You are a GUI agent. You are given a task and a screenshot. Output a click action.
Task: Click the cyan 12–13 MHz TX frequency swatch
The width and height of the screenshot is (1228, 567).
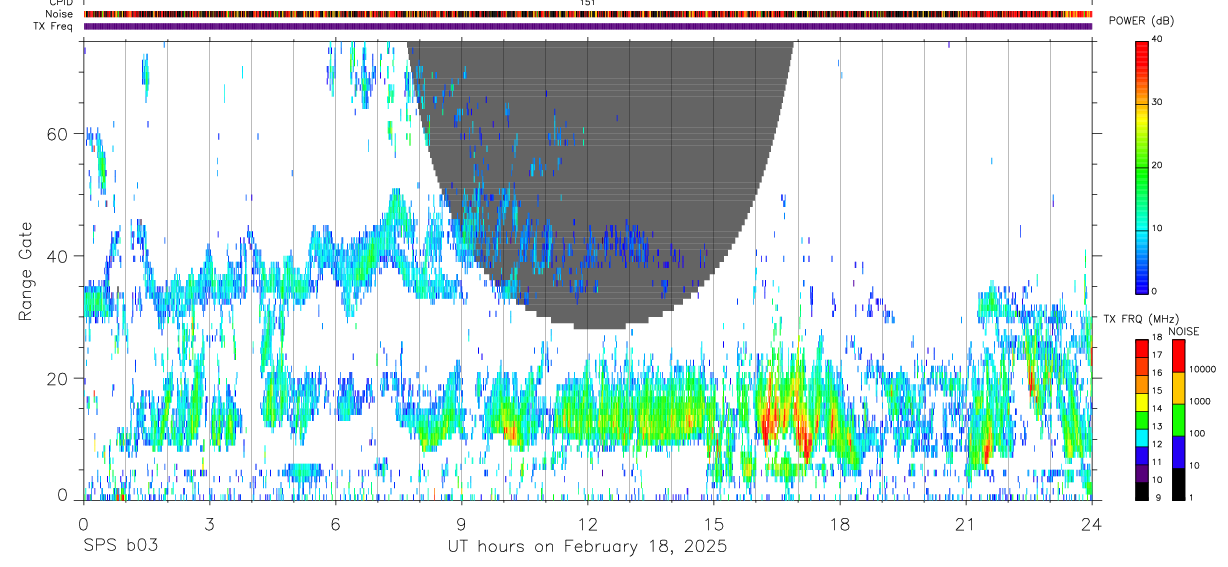point(1141,437)
